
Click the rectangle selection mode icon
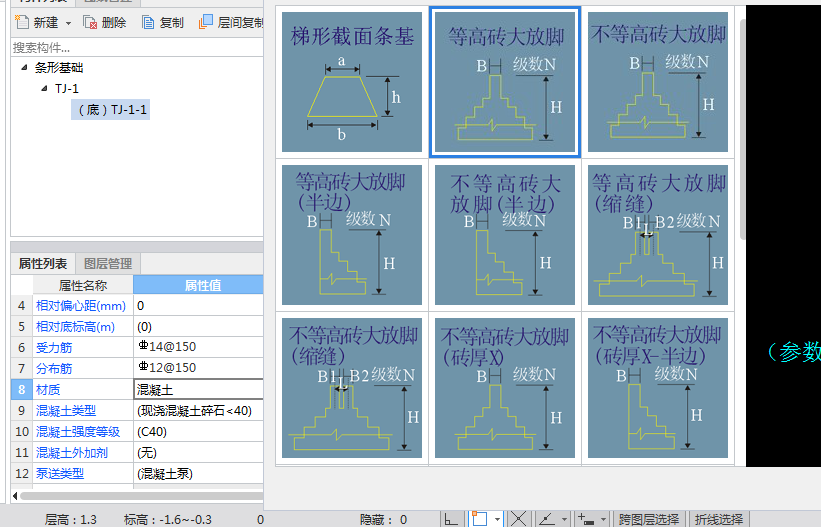tap(479, 519)
